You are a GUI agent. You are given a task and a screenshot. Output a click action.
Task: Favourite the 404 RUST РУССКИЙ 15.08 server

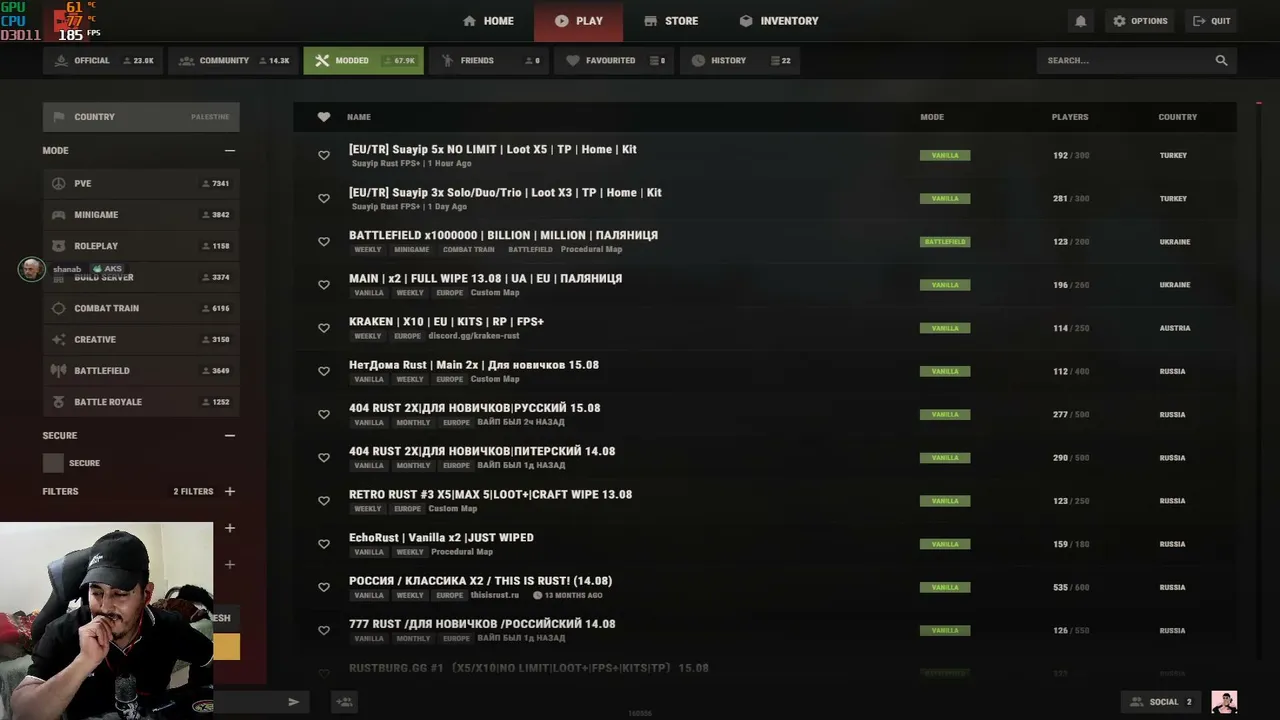pyautogui.click(x=324, y=415)
